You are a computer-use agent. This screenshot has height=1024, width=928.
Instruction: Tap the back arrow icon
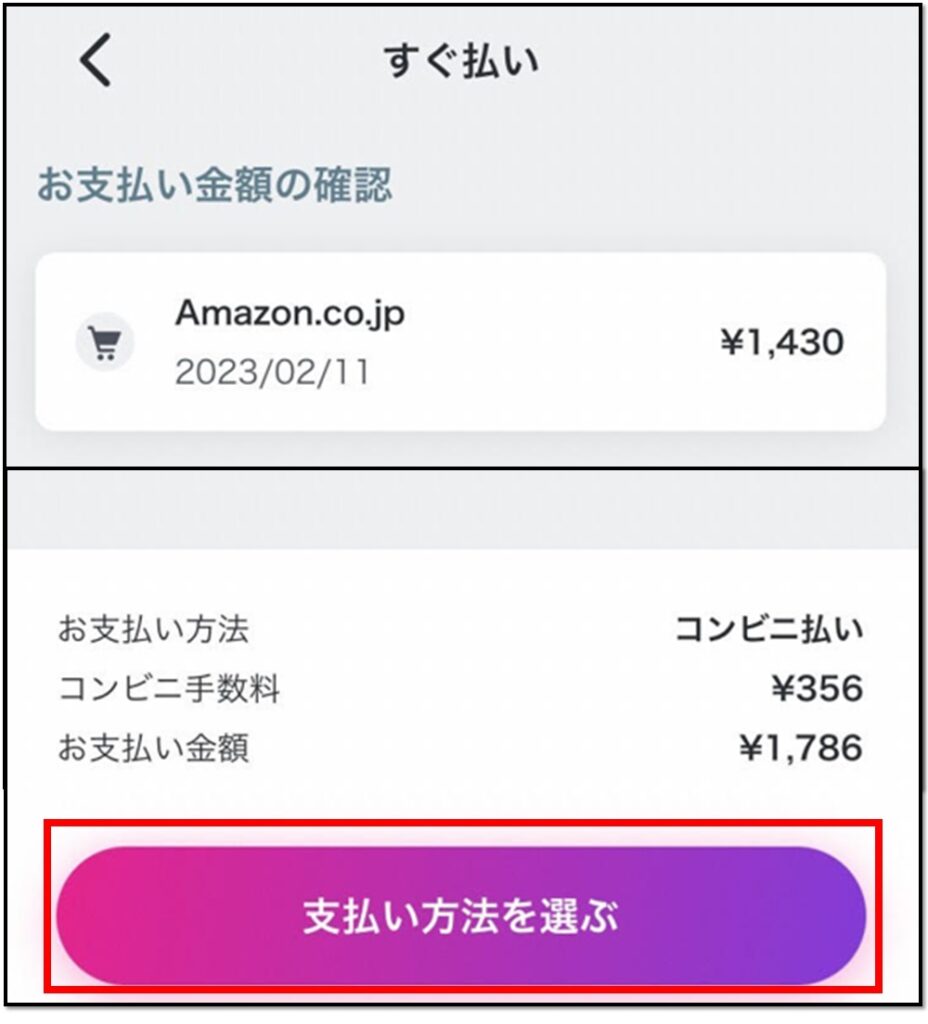point(96,61)
